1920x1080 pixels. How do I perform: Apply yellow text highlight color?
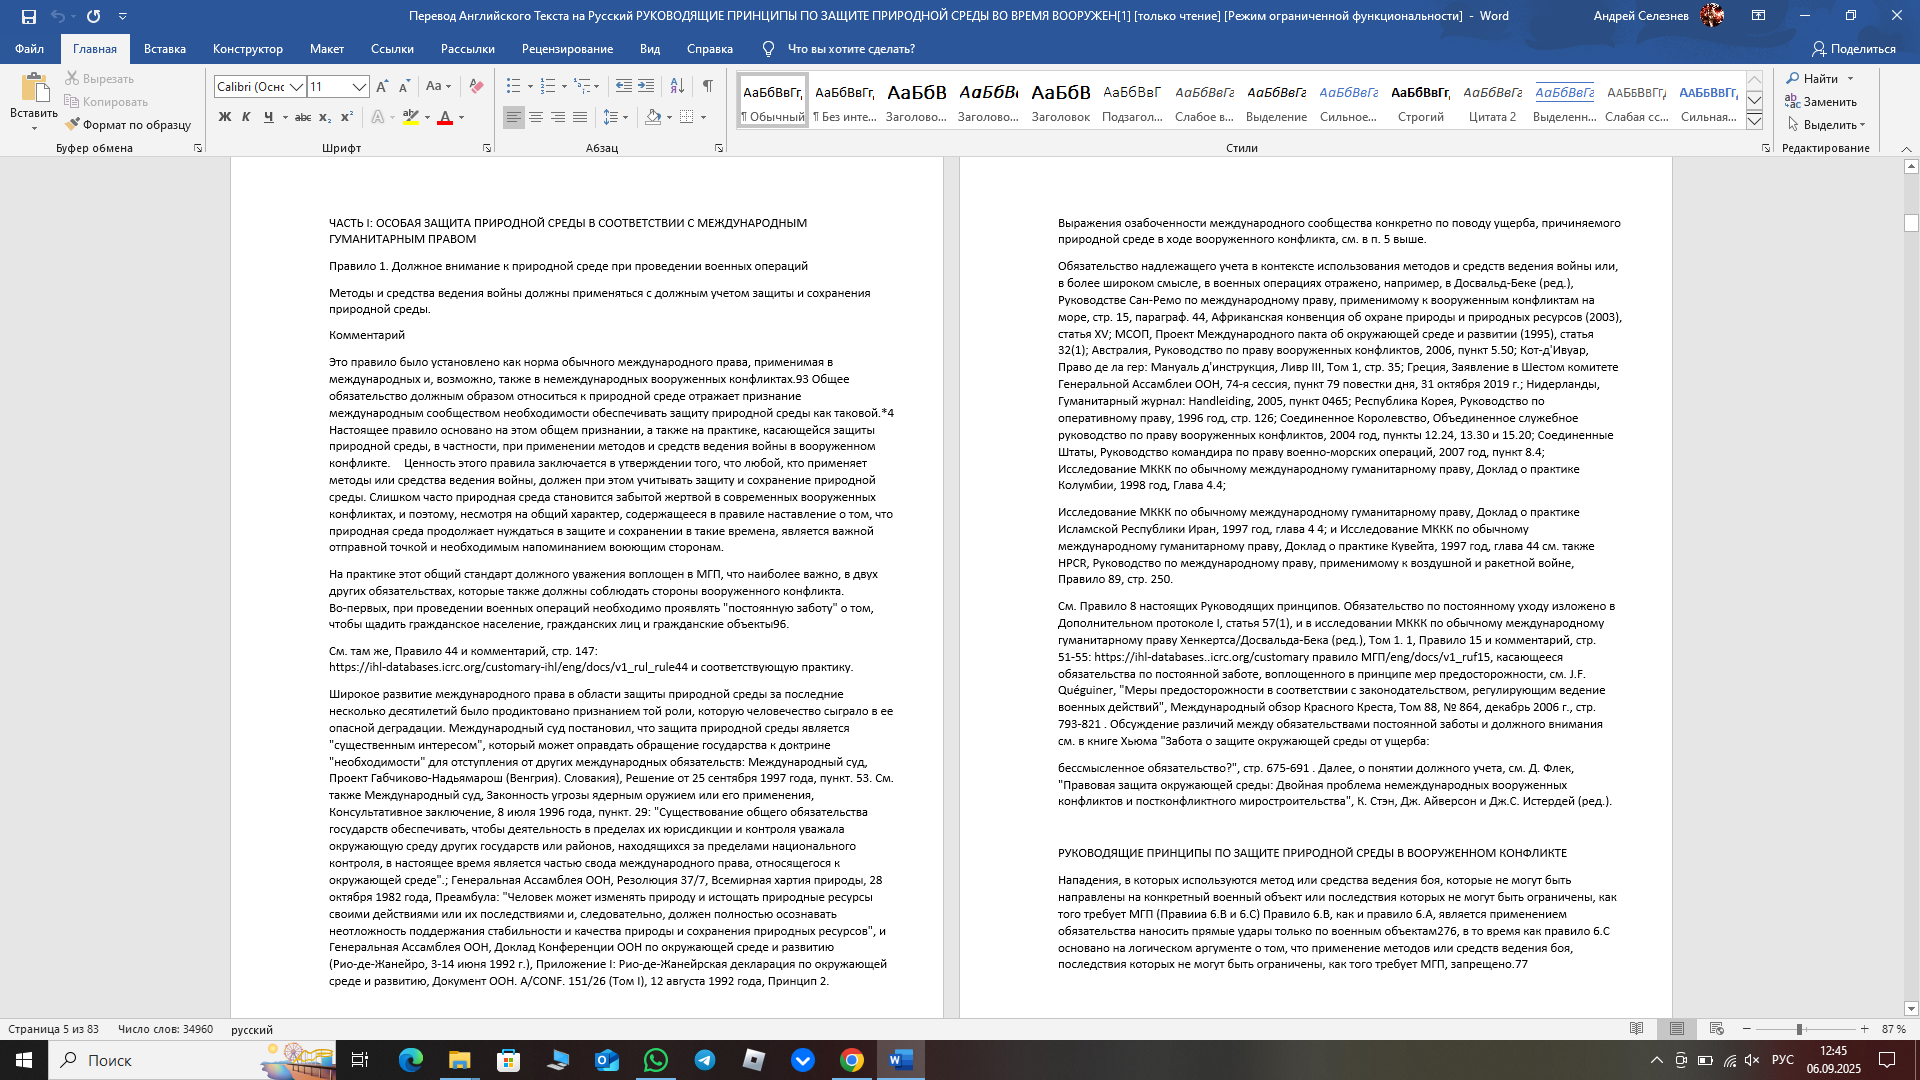(x=410, y=117)
